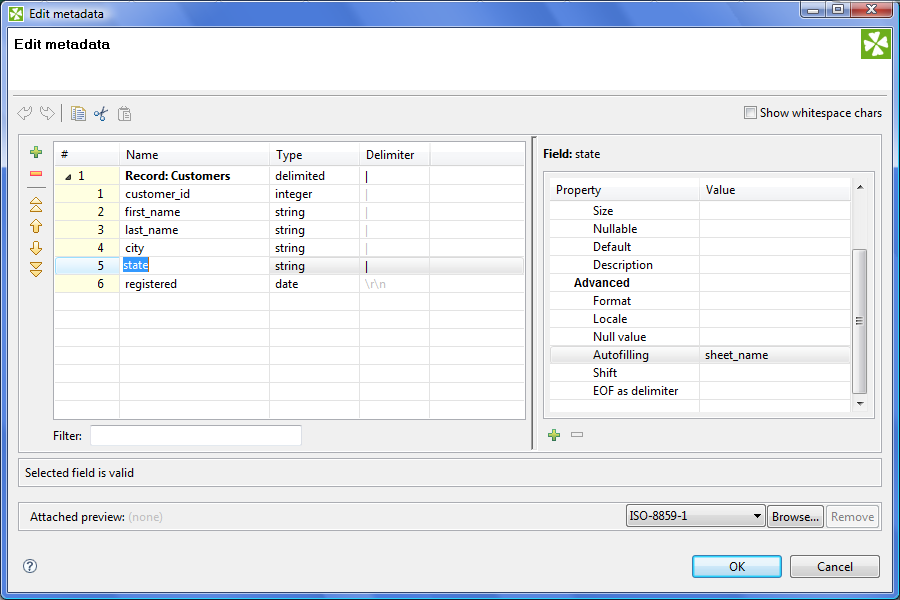Collapse the Record: Customers tree node
Image resolution: width=900 pixels, height=600 pixels.
coord(68,177)
